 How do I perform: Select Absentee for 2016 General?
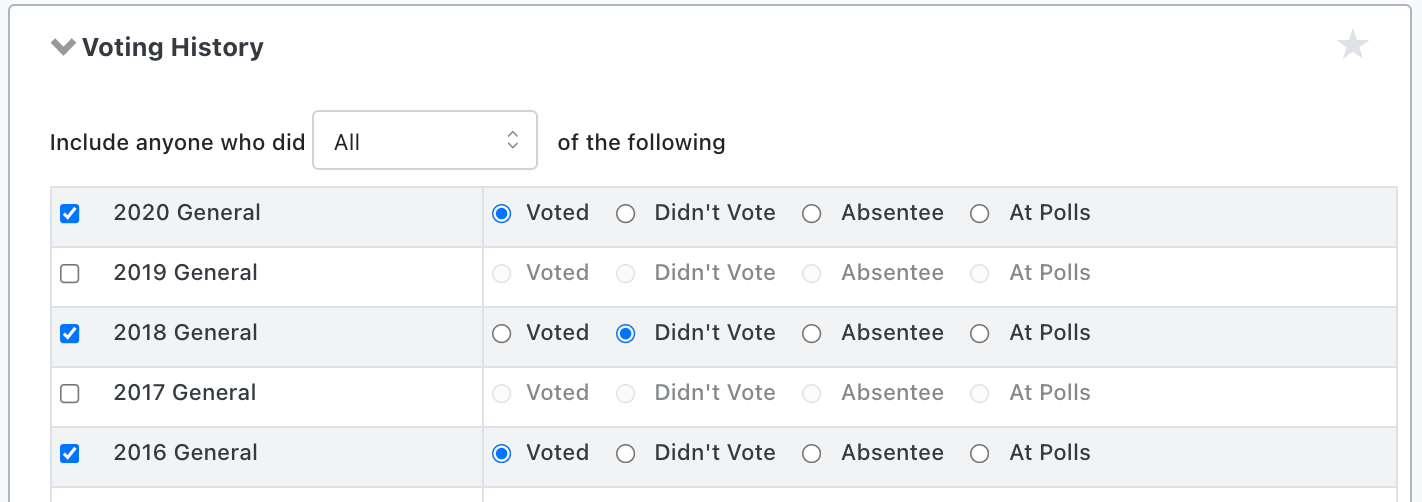[x=812, y=453]
